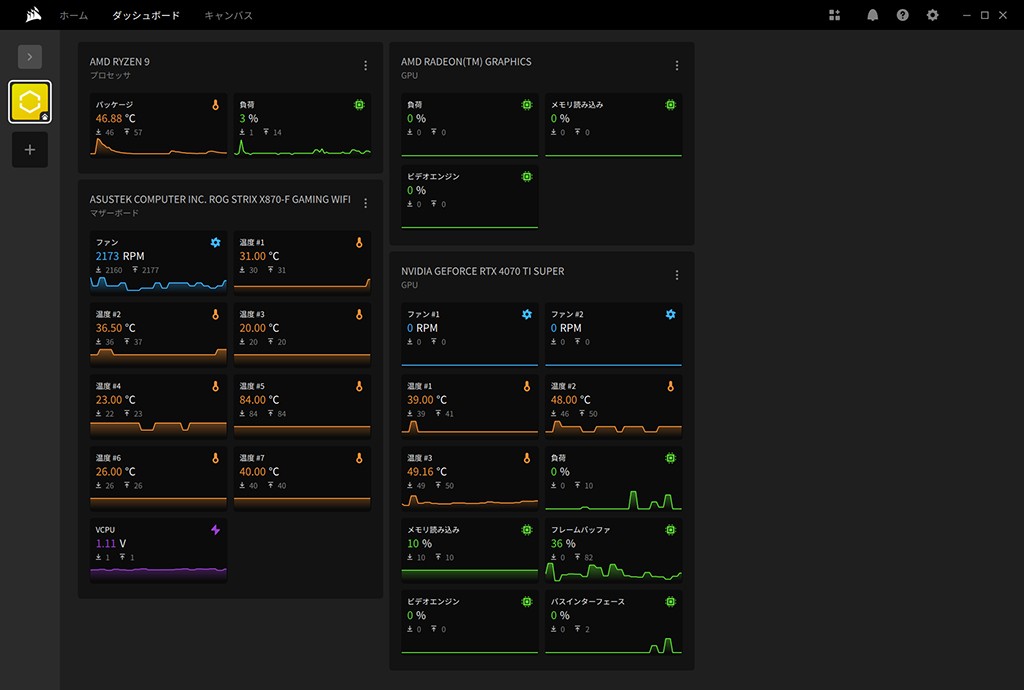
Task: Open the notifications bell
Action: (872, 15)
